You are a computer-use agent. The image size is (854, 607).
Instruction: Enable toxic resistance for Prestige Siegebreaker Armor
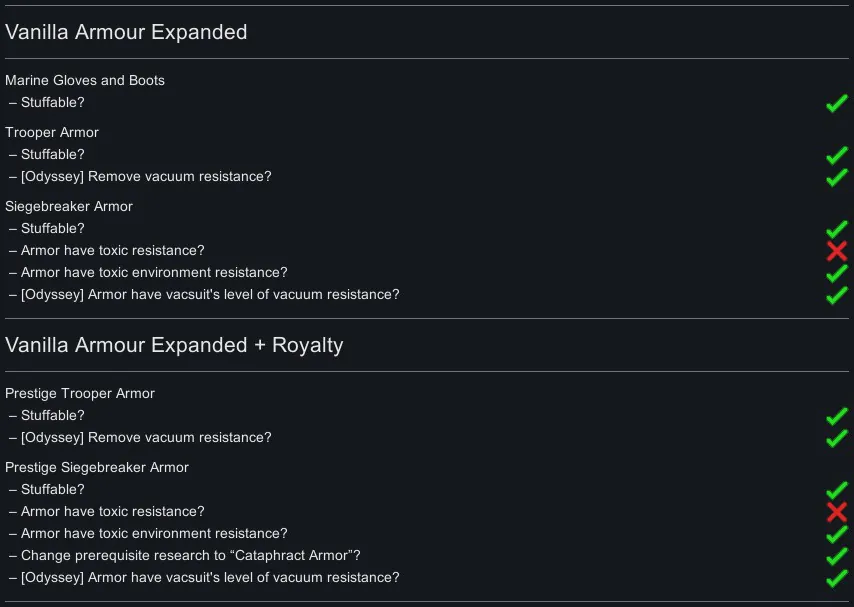[836, 512]
